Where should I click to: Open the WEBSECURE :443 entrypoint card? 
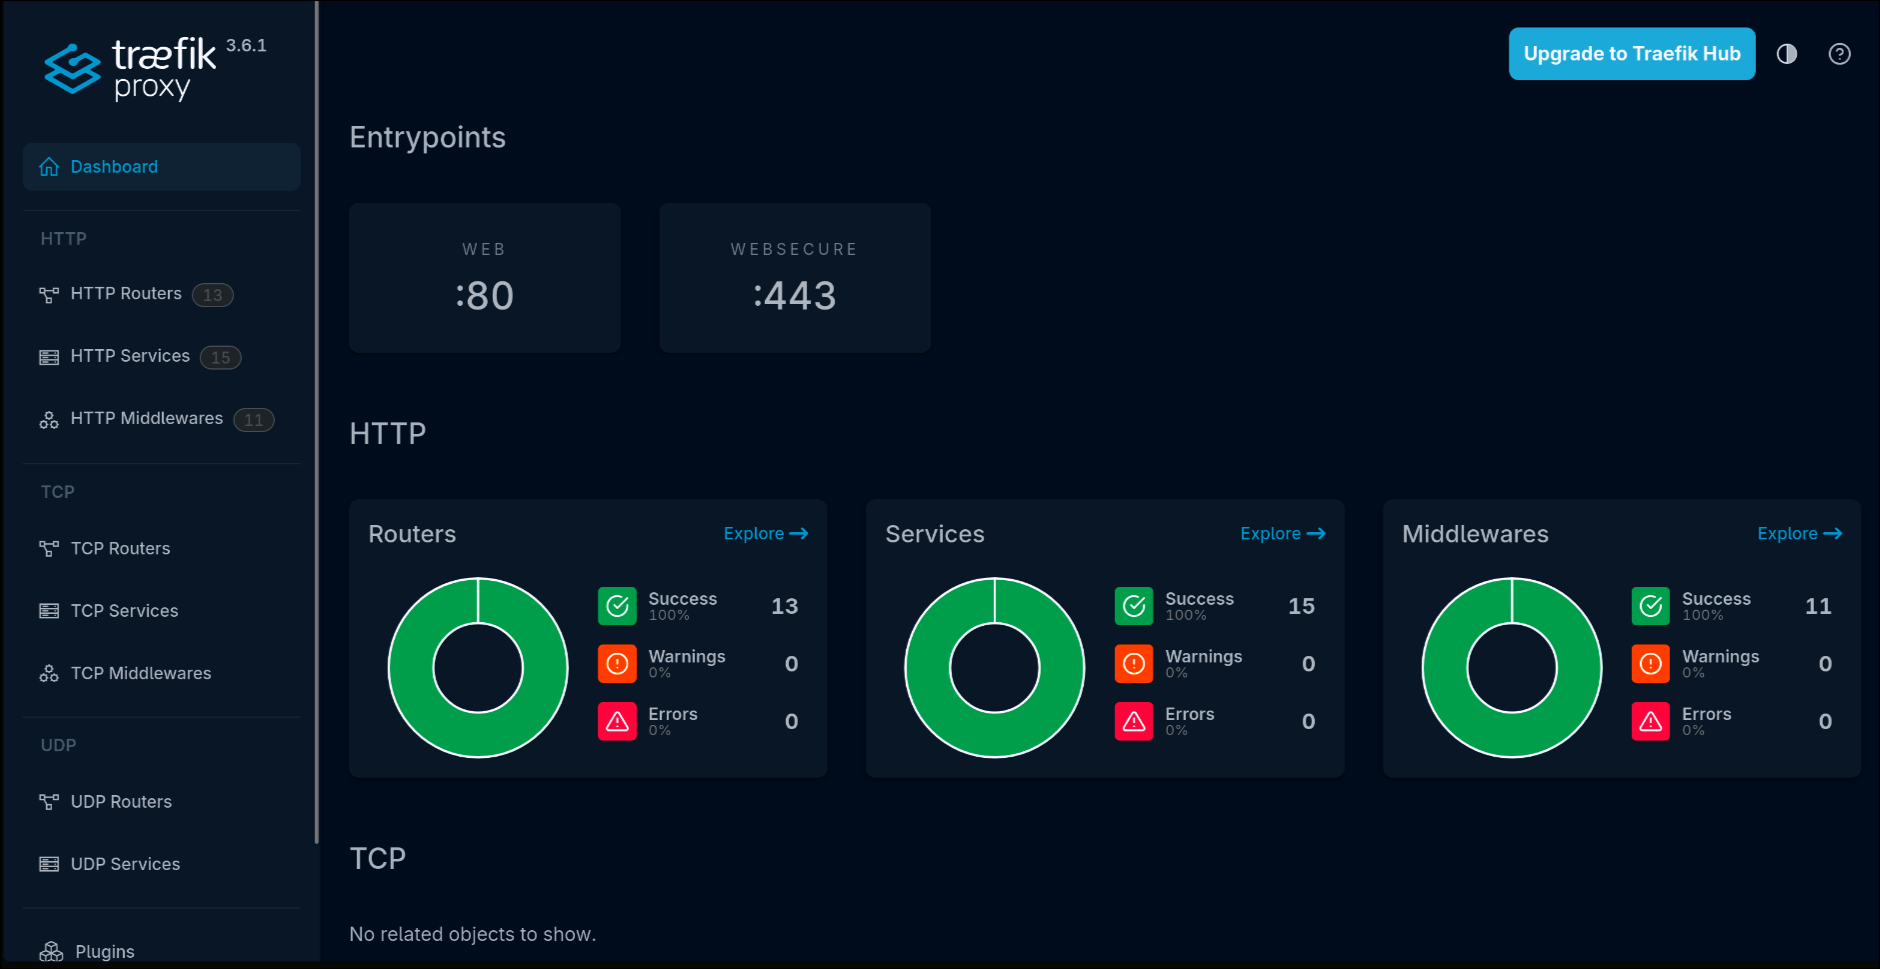pyautogui.click(x=794, y=278)
